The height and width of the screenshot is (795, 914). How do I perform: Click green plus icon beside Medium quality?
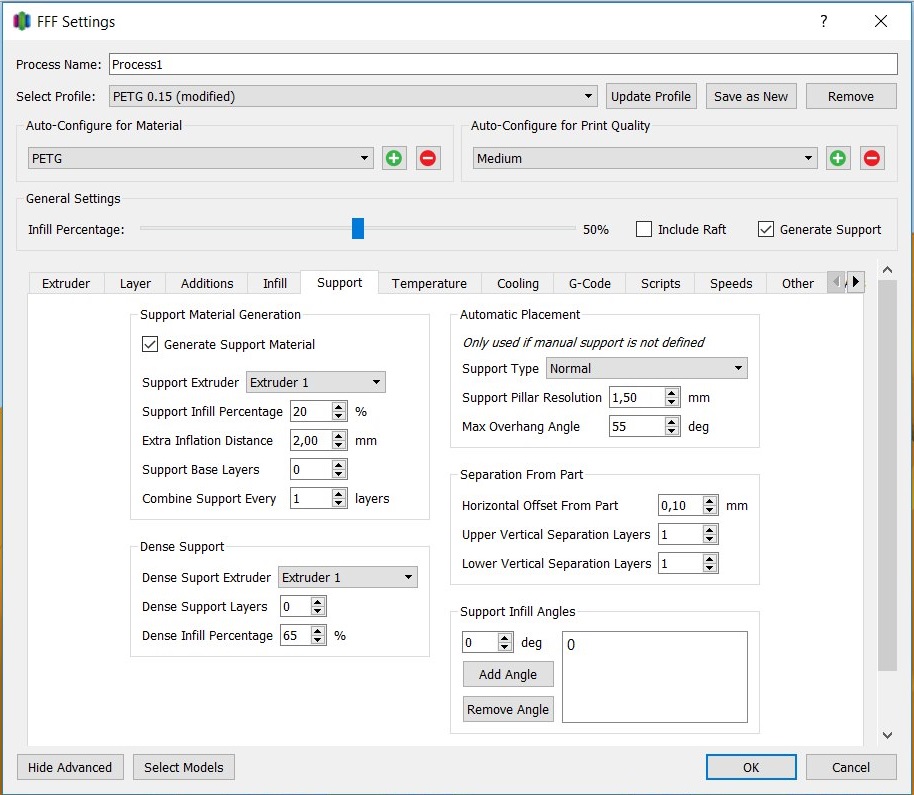point(838,158)
